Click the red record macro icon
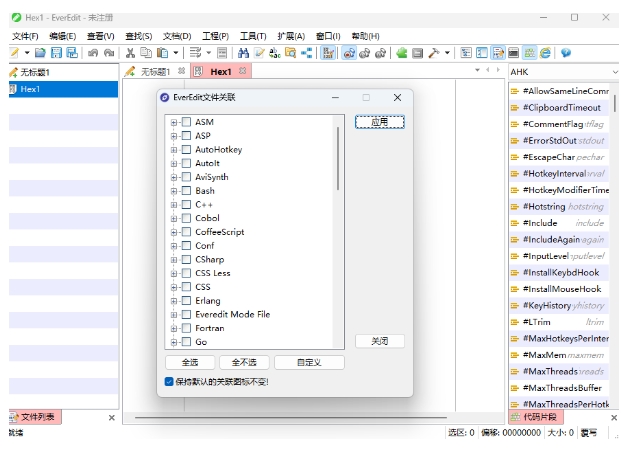 point(349,53)
